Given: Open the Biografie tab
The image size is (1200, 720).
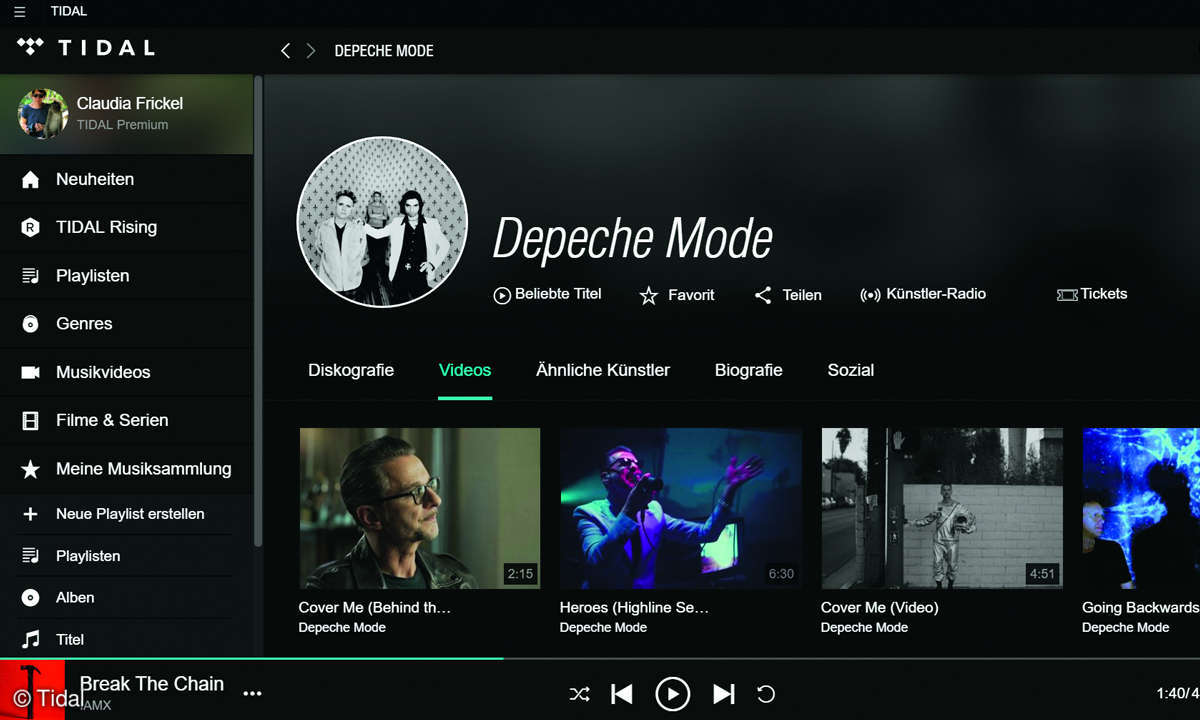Looking at the screenshot, I should click(x=749, y=370).
